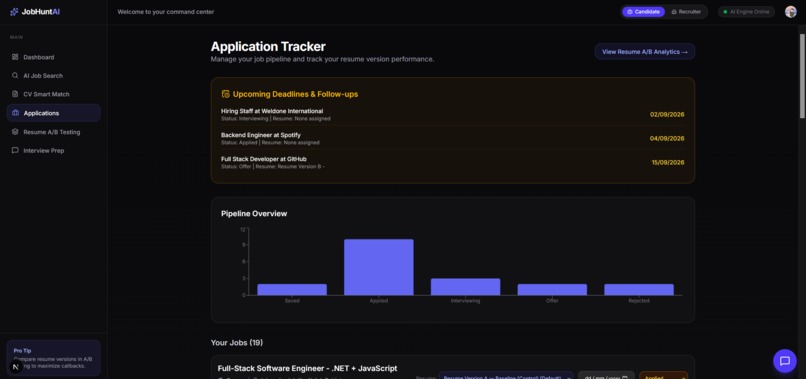The height and width of the screenshot is (379, 806).
Task: Click the Full-Stack Software Engineer job title
Action: point(307,368)
